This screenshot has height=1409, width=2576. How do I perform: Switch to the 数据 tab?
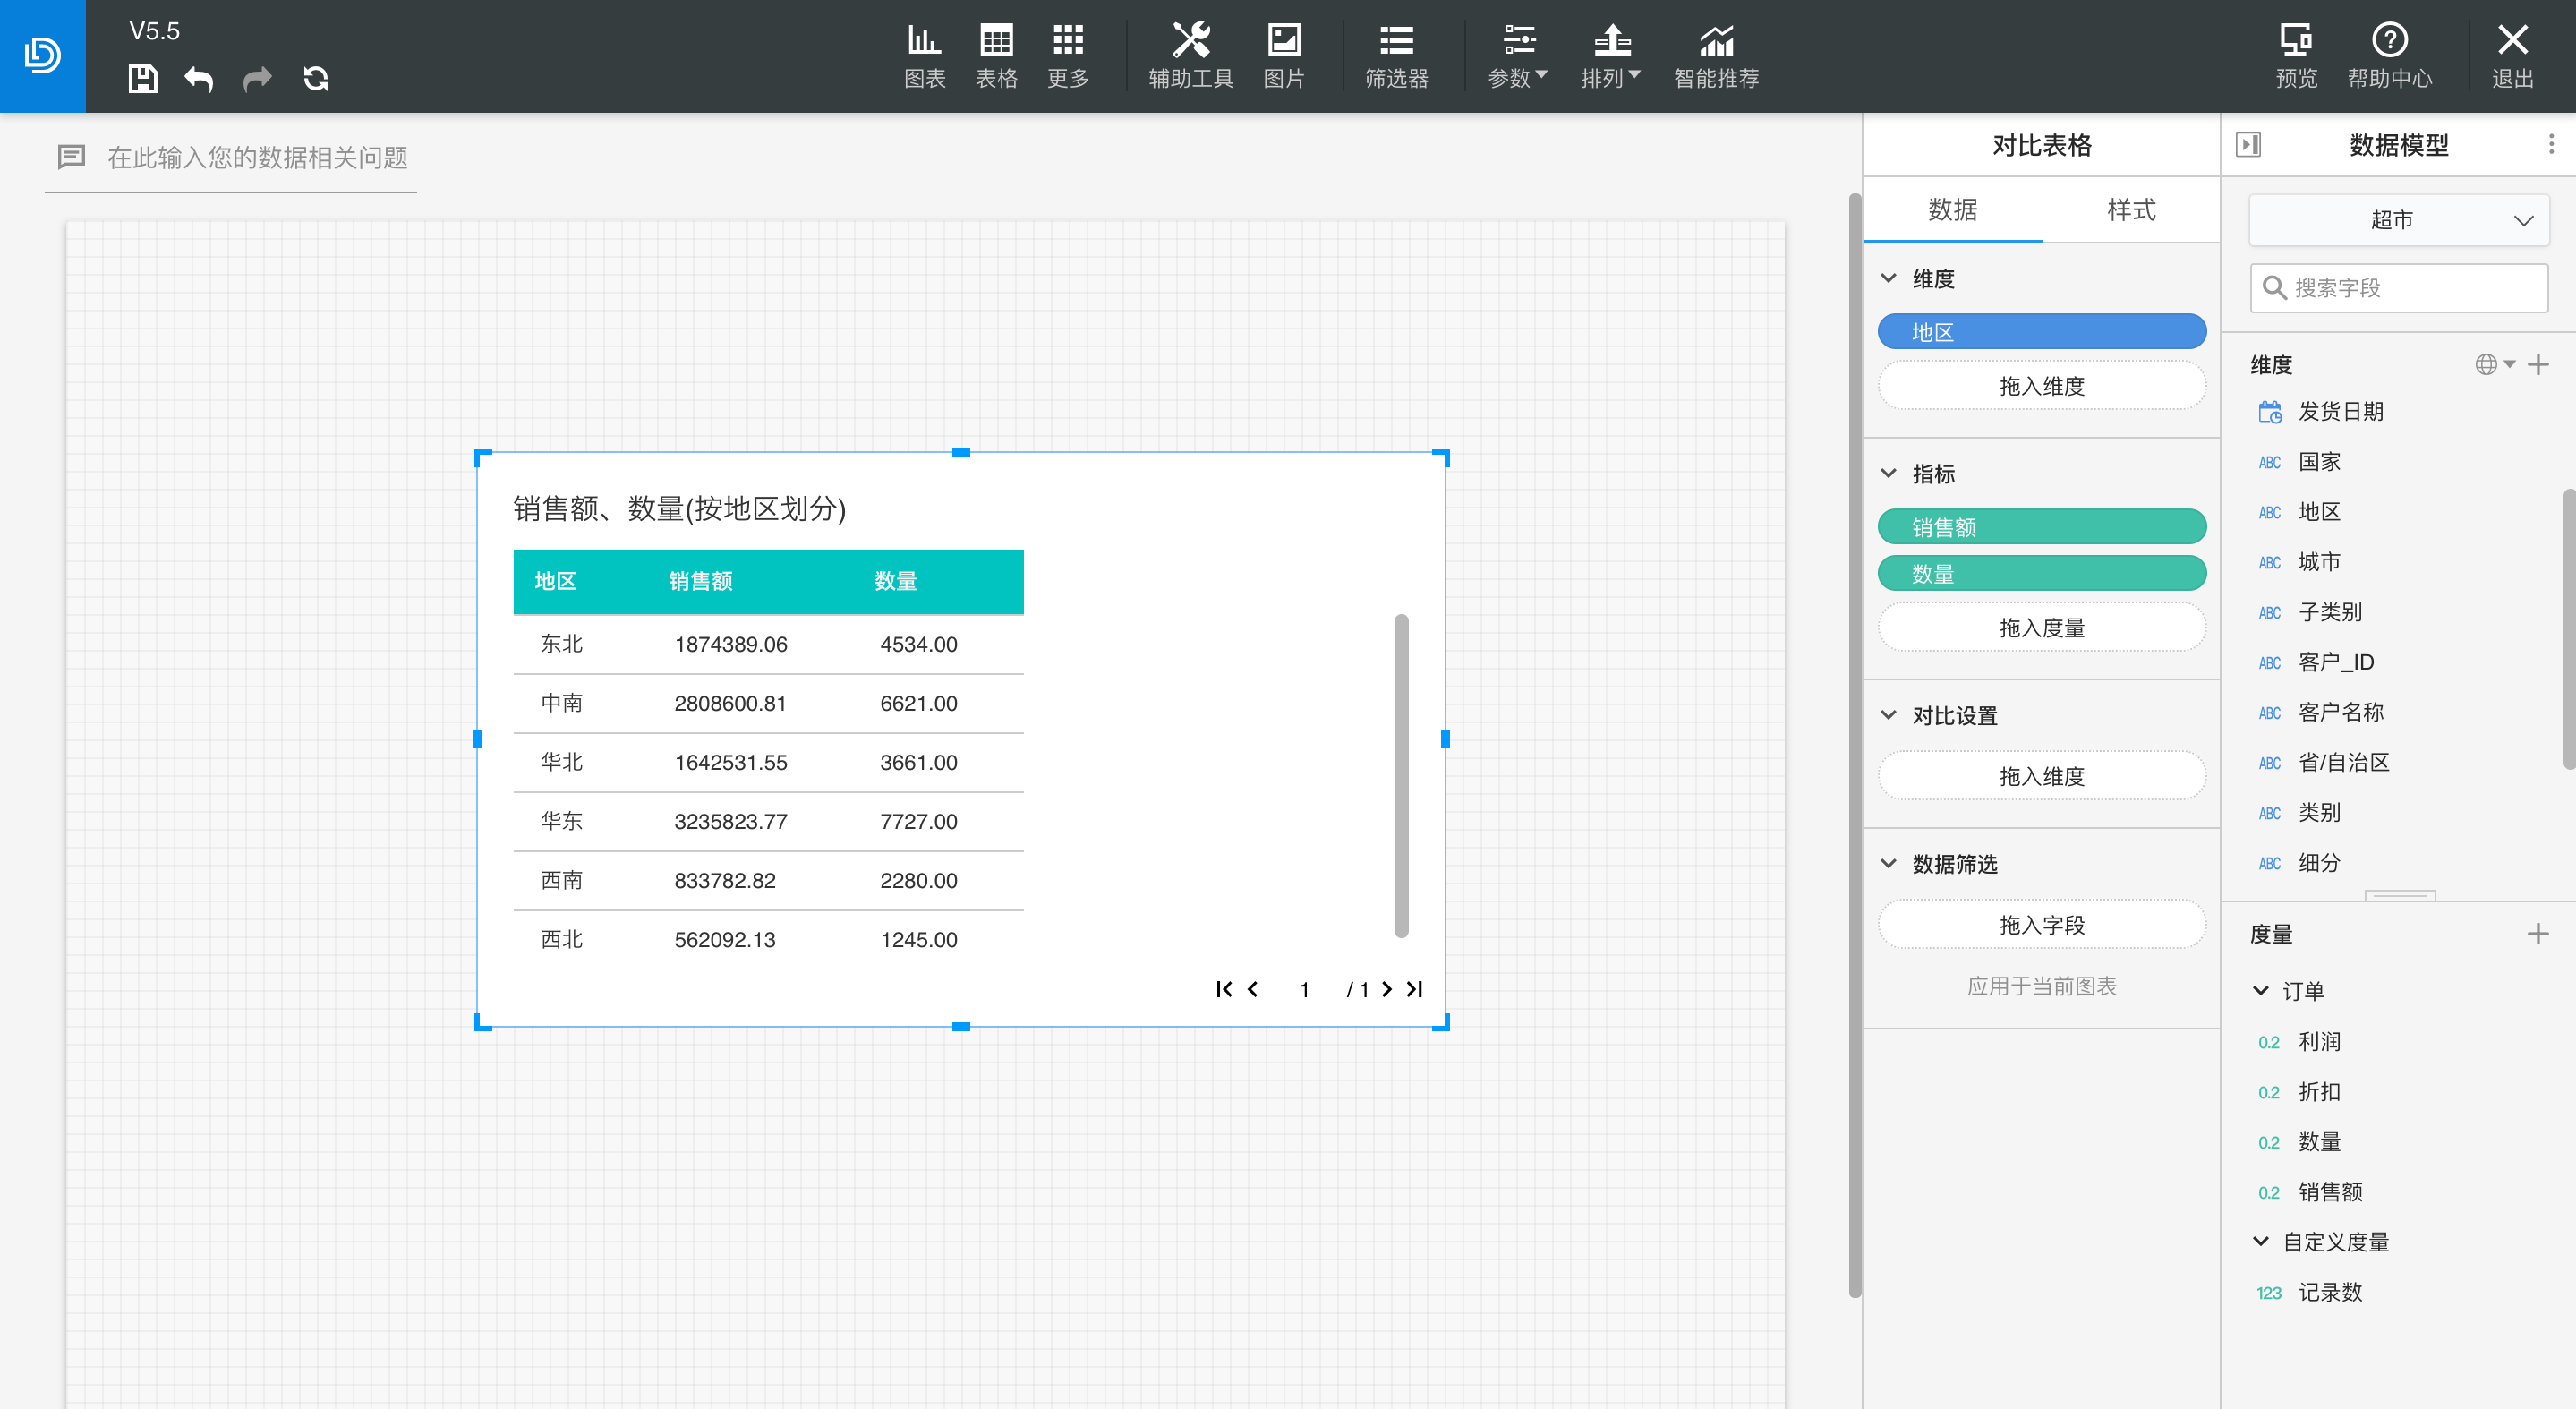tap(1952, 210)
